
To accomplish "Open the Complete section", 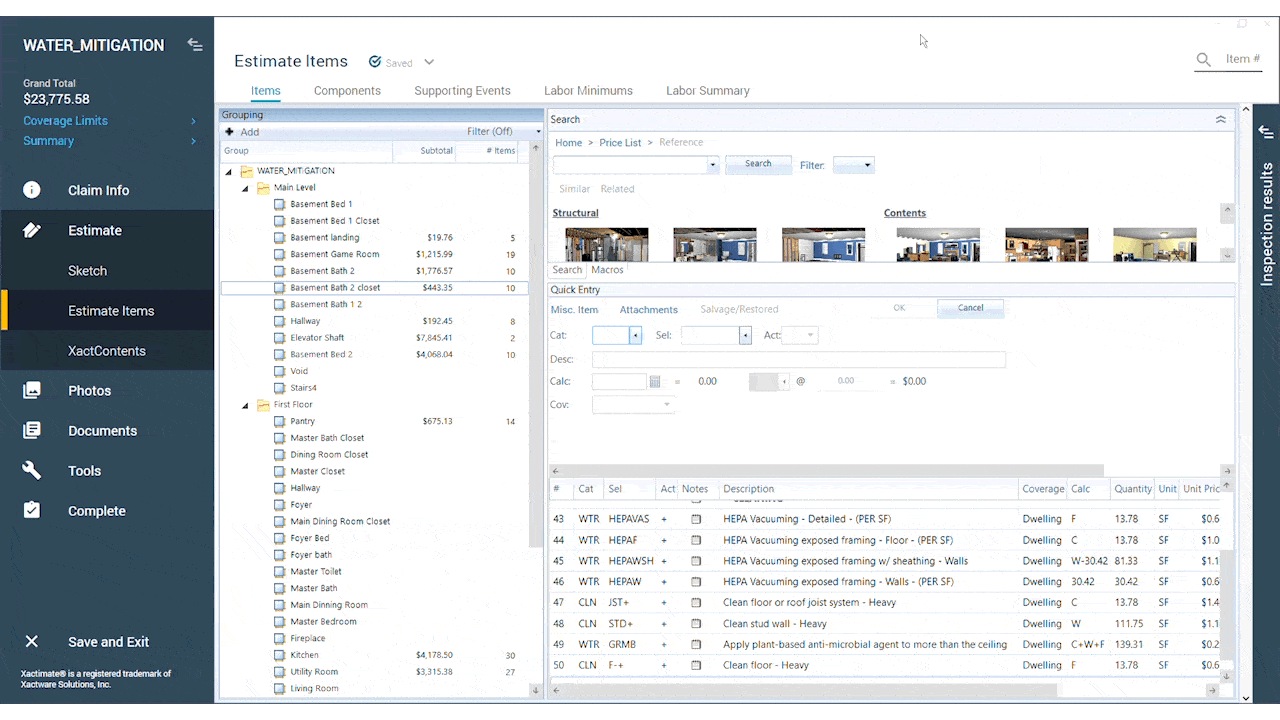I will tap(96, 511).
